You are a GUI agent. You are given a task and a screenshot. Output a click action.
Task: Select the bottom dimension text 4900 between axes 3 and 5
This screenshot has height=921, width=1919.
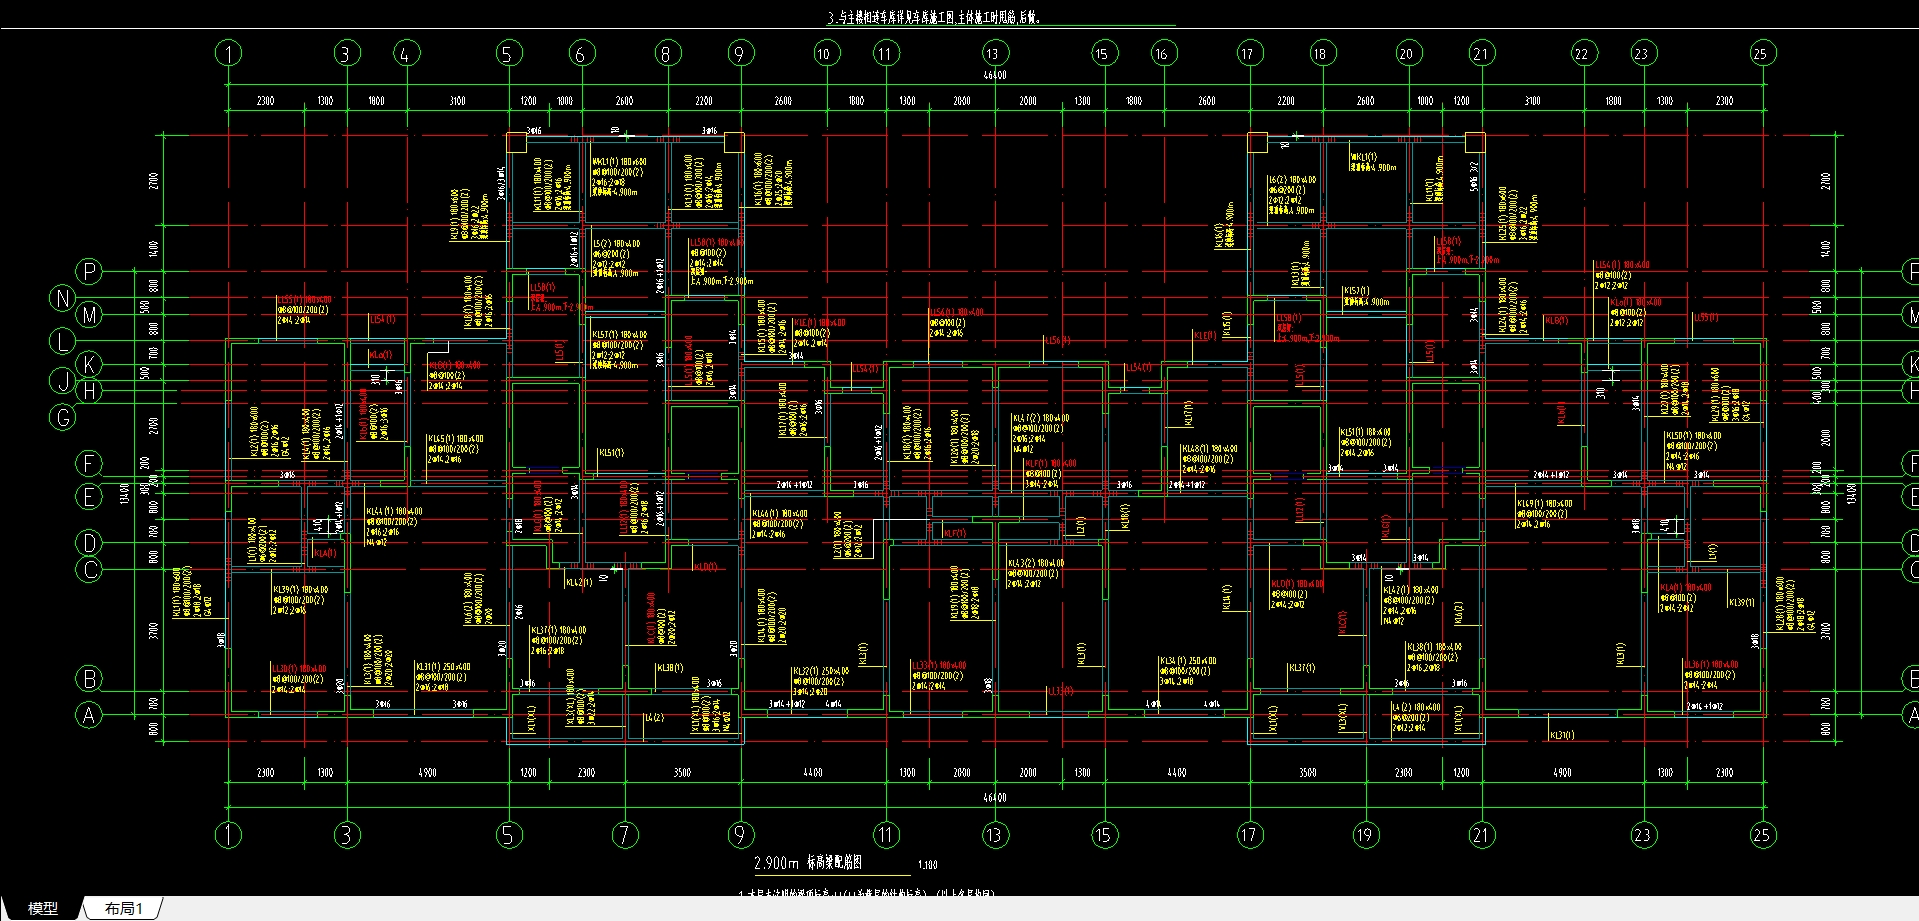click(x=427, y=773)
